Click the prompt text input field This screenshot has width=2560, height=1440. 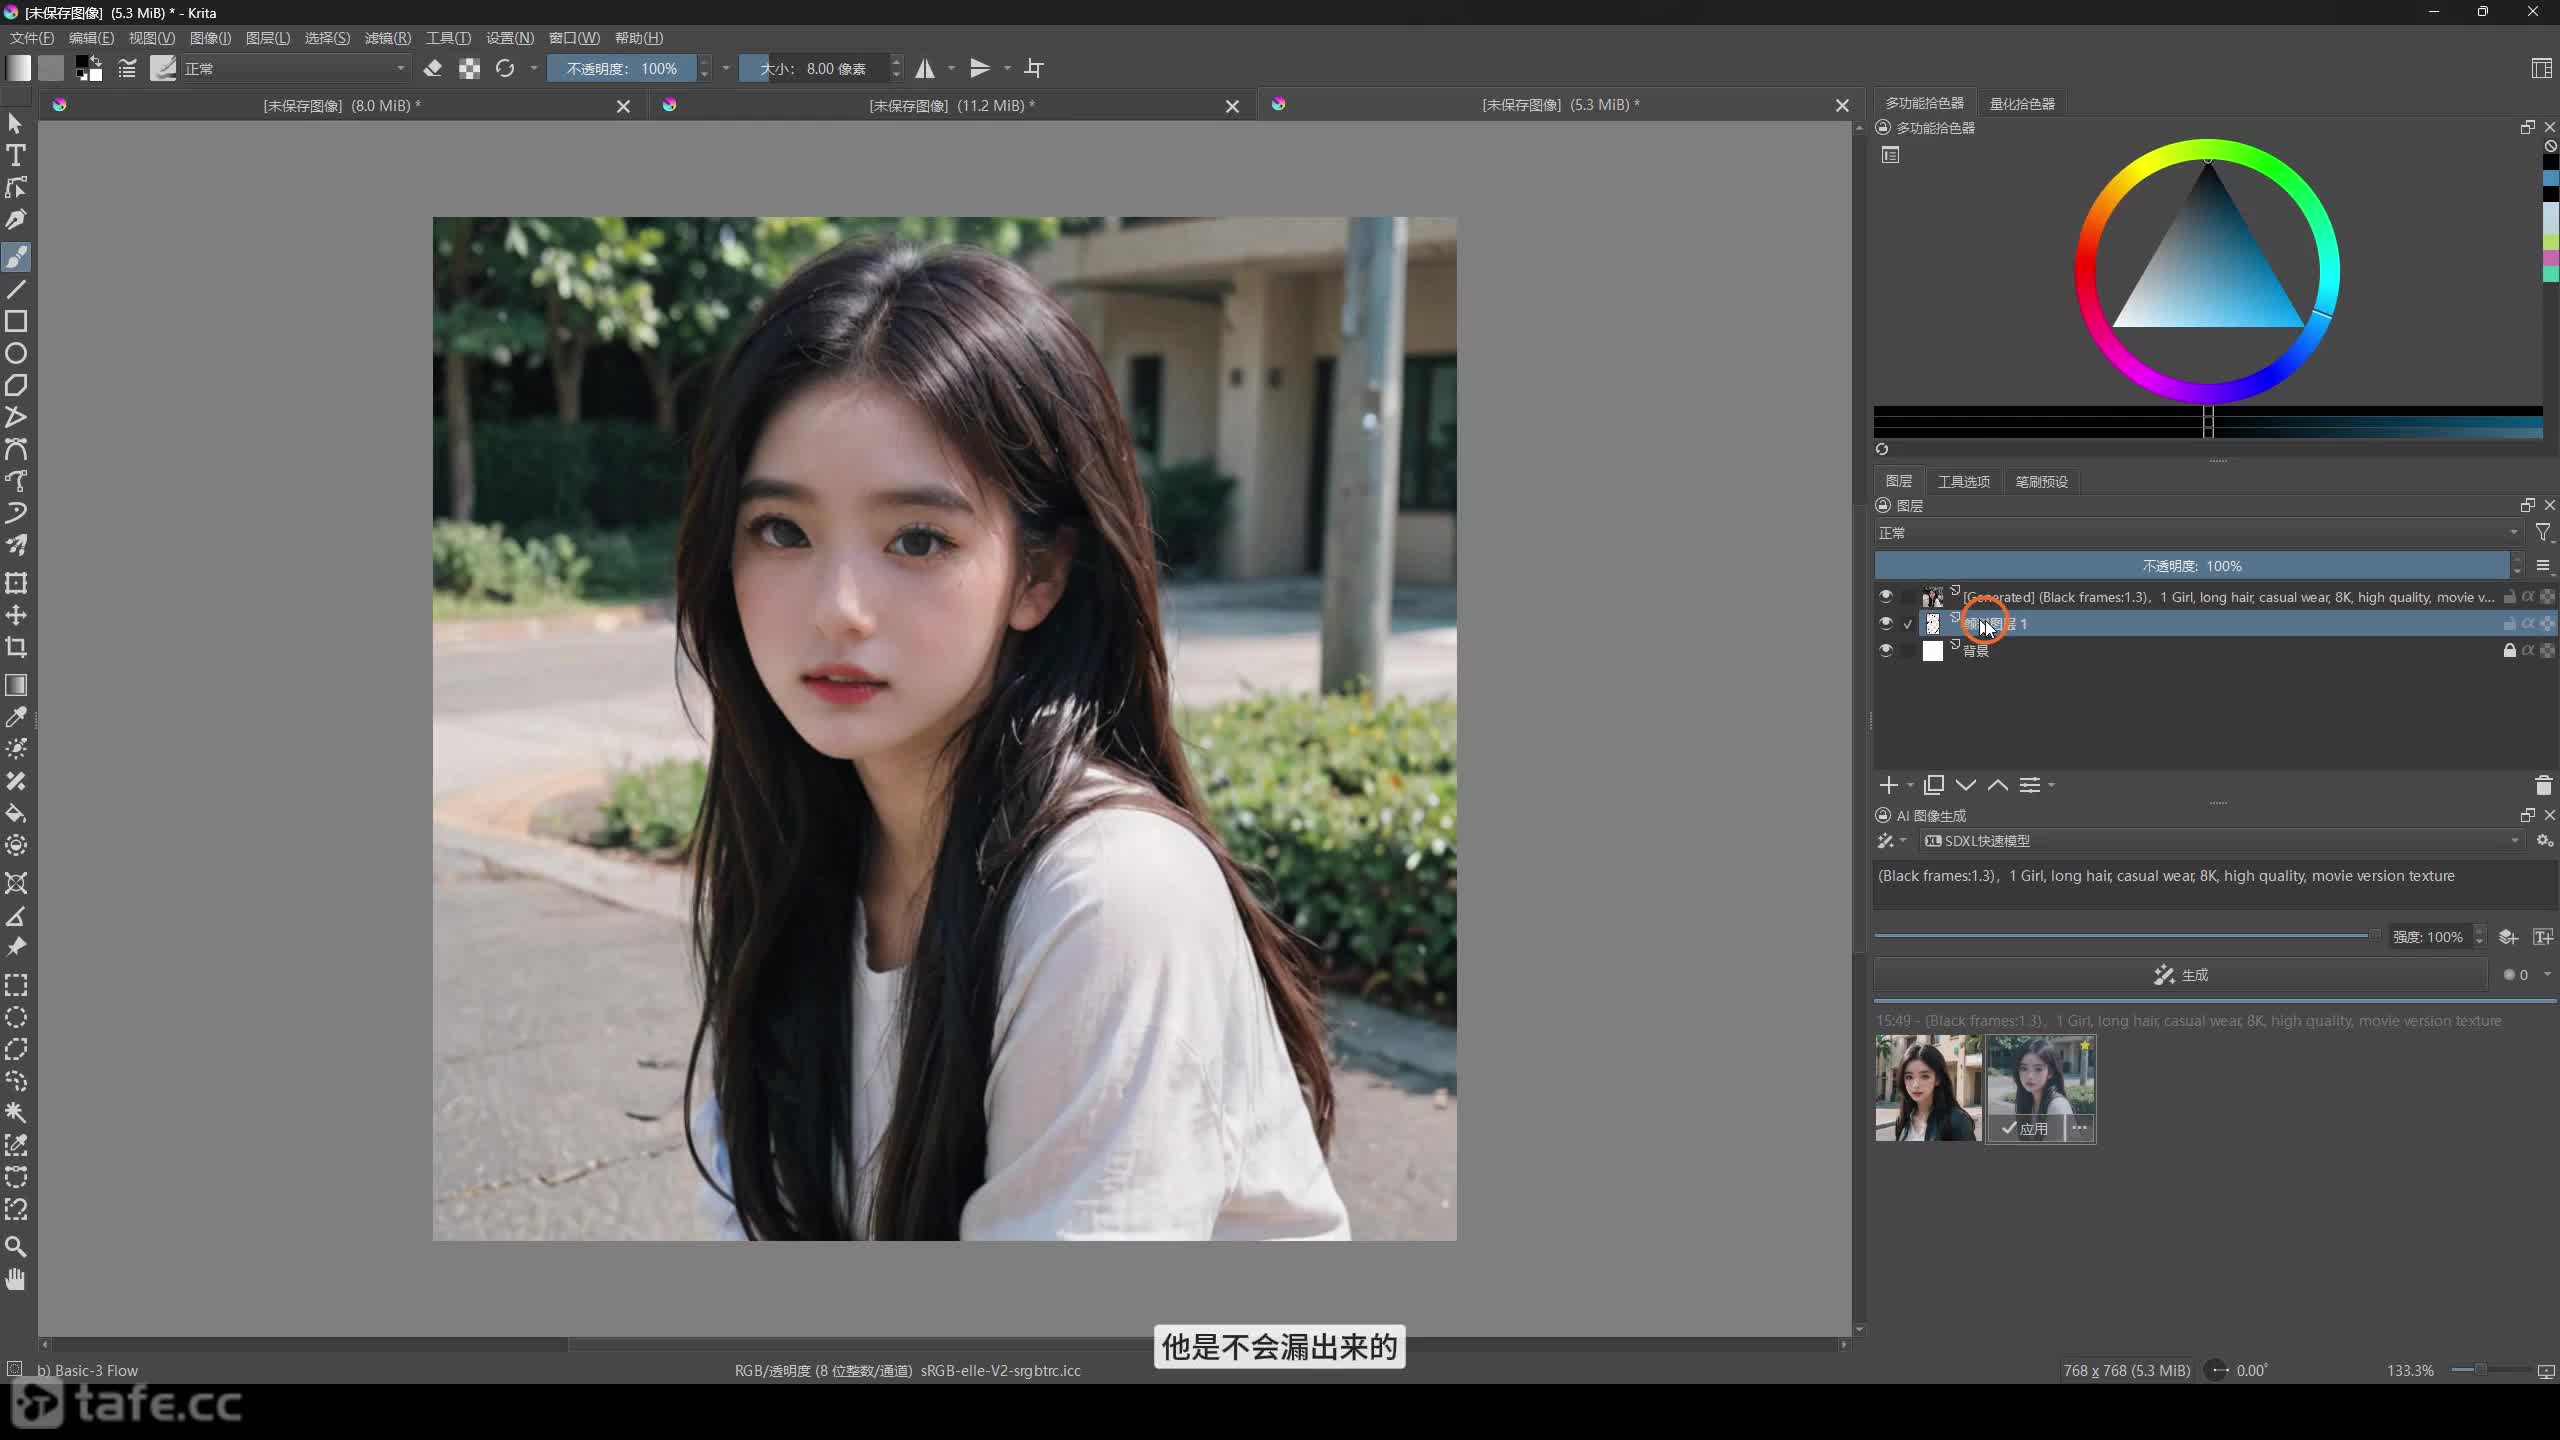pyautogui.click(x=2214, y=884)
